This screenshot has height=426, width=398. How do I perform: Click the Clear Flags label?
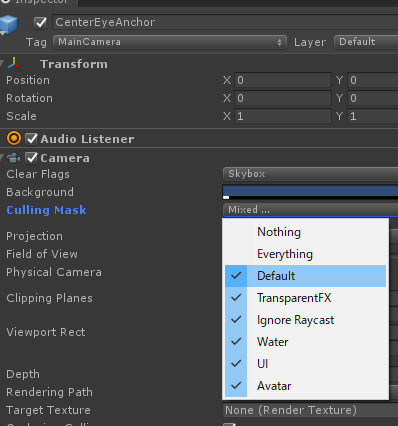[x=38, y=174]
